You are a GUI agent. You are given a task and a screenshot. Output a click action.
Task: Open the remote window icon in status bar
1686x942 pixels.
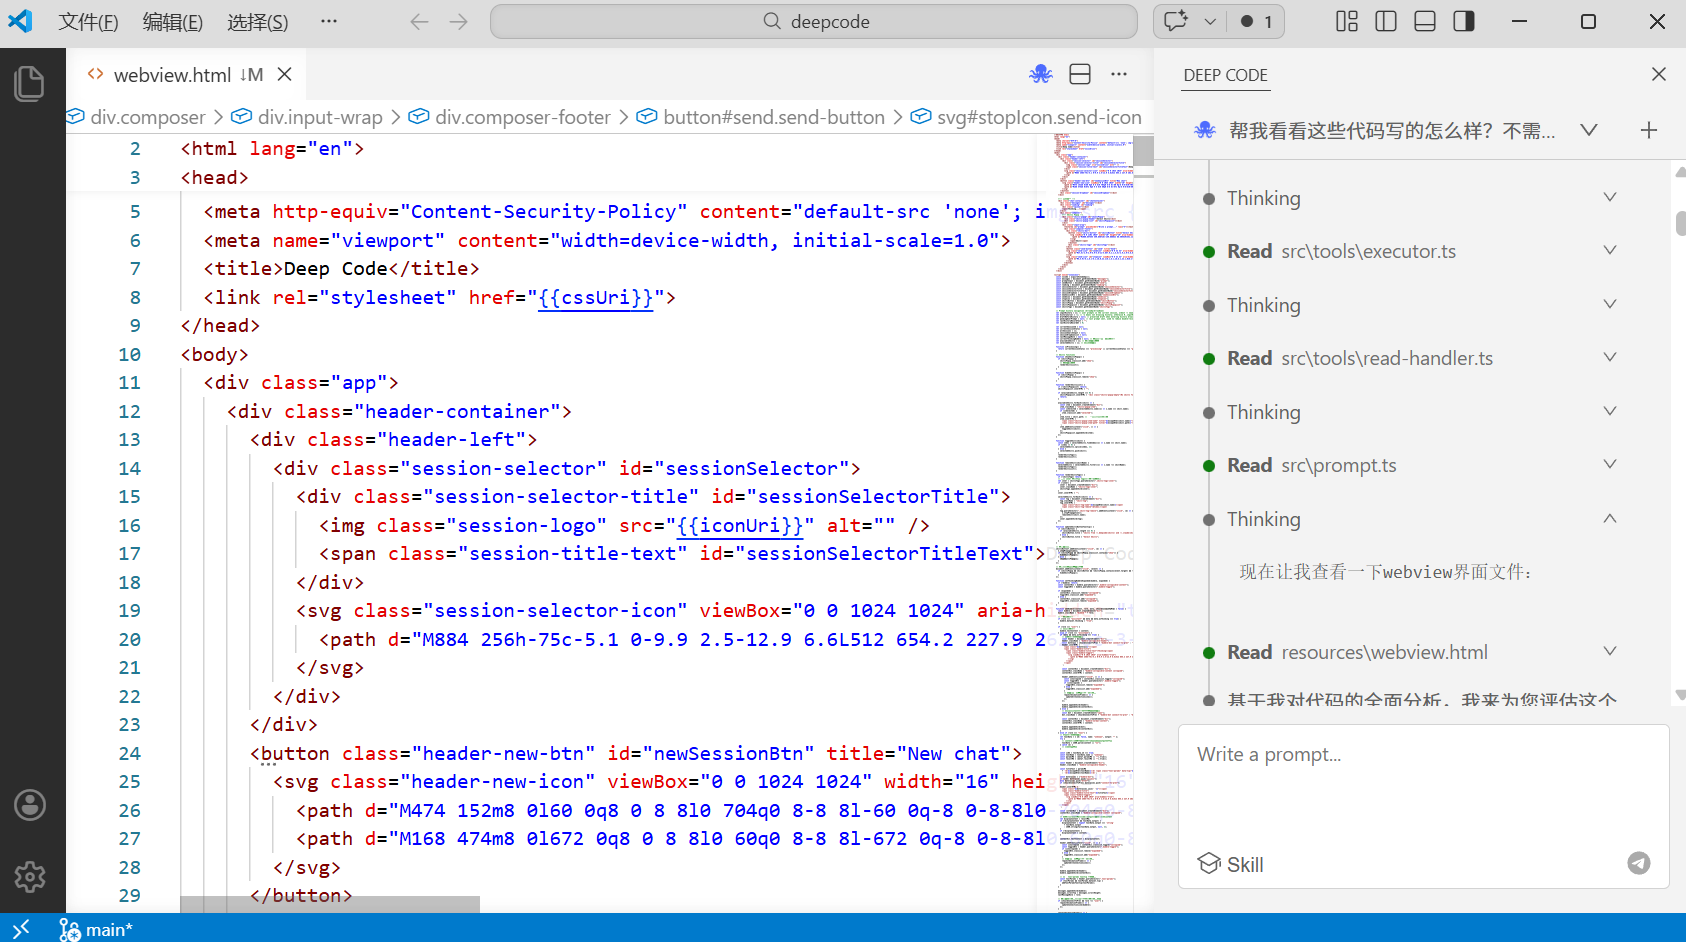[21, 929]
